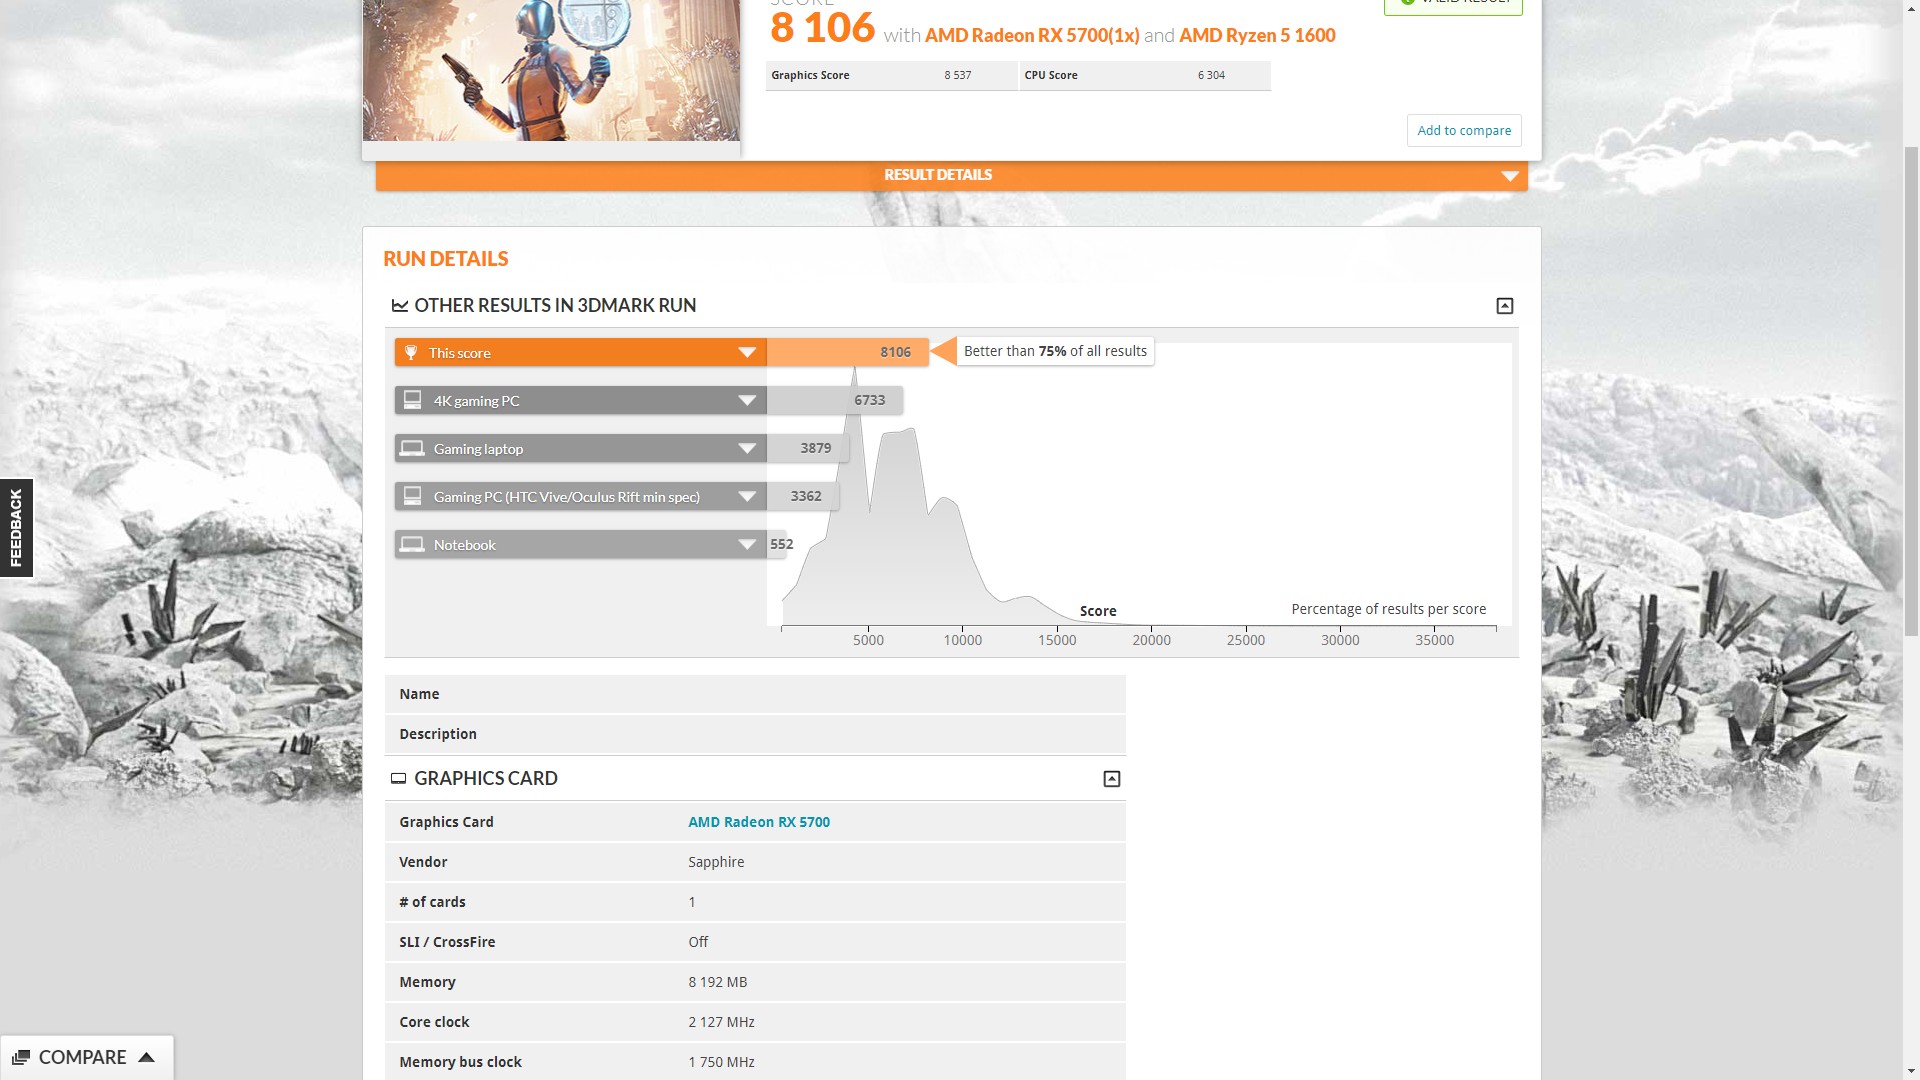Expand the This score dropdown arrow
The image size is (1920, 1080).
point(746,353)
